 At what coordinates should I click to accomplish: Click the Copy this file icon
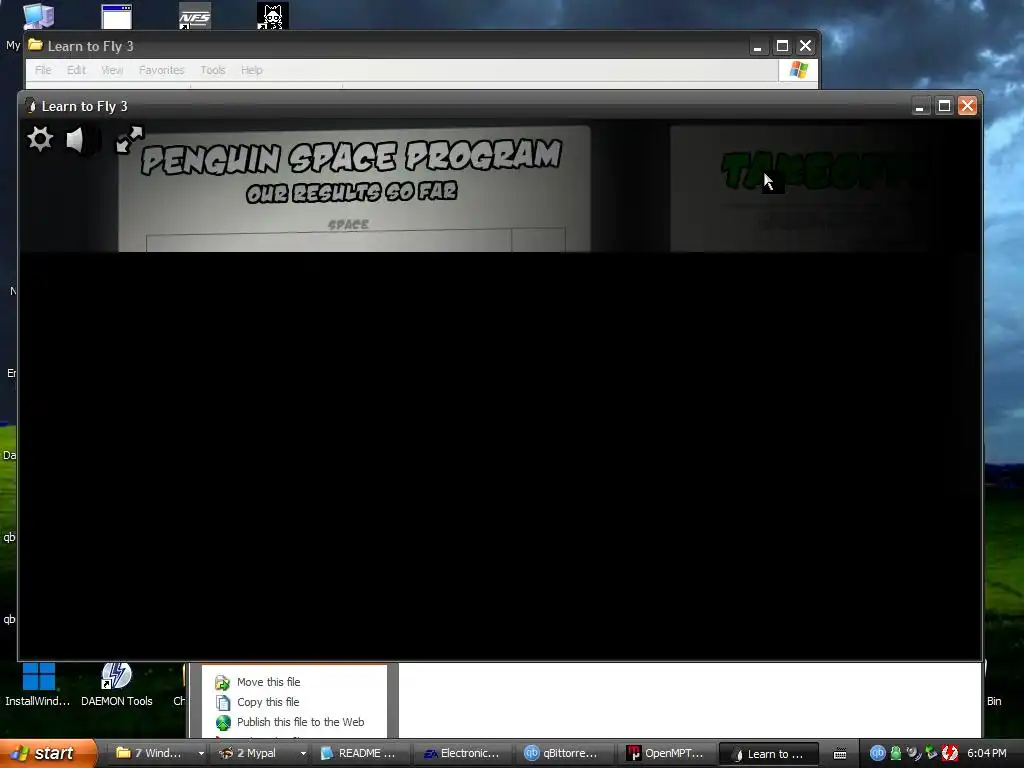tap(223, 703)
